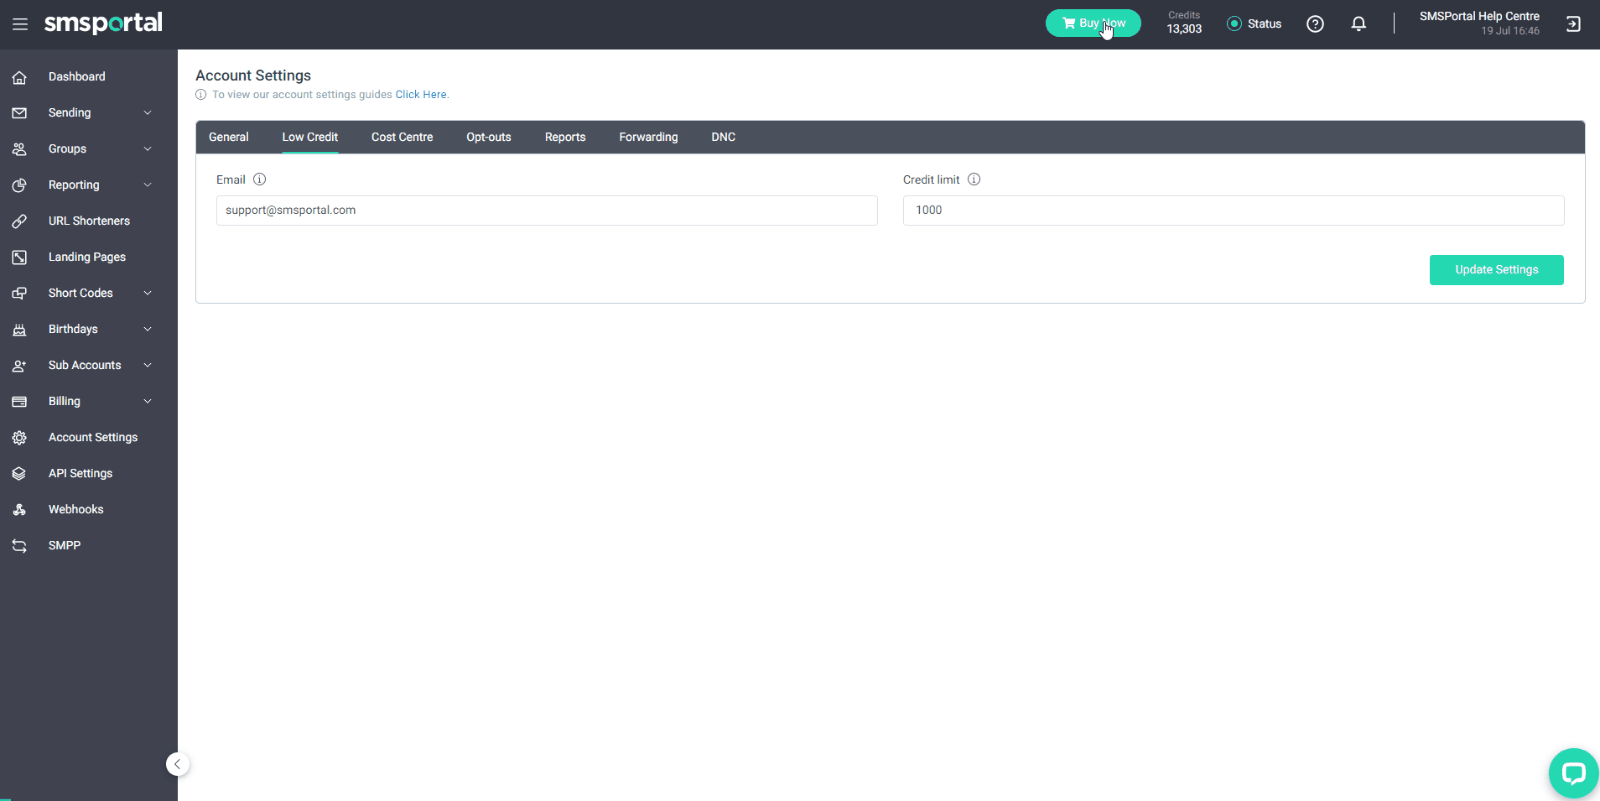
Task: Click the SMSPortal Help Centre account name
Action: [x=1479, y=16]
